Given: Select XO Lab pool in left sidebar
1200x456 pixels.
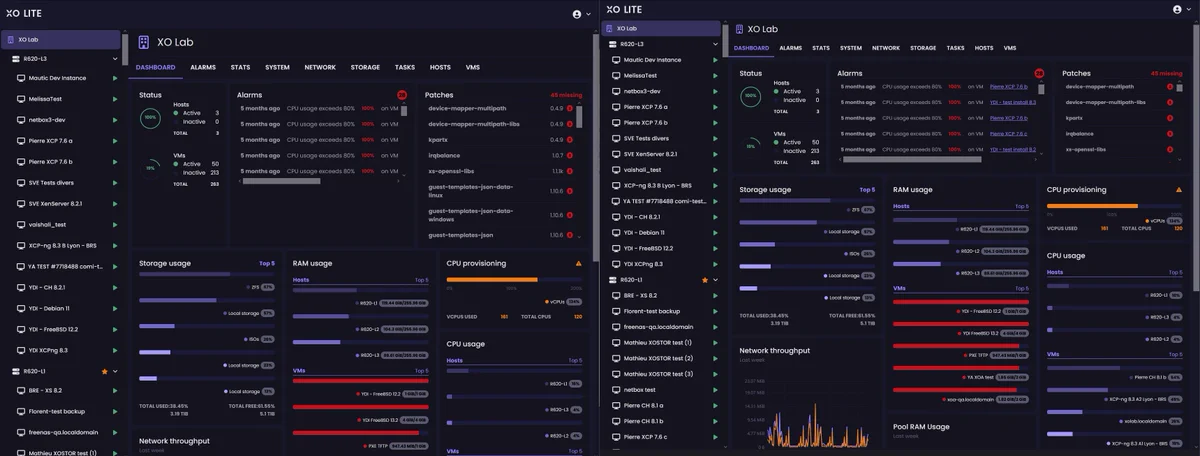Looking at the screenshot, I should 60,40.
